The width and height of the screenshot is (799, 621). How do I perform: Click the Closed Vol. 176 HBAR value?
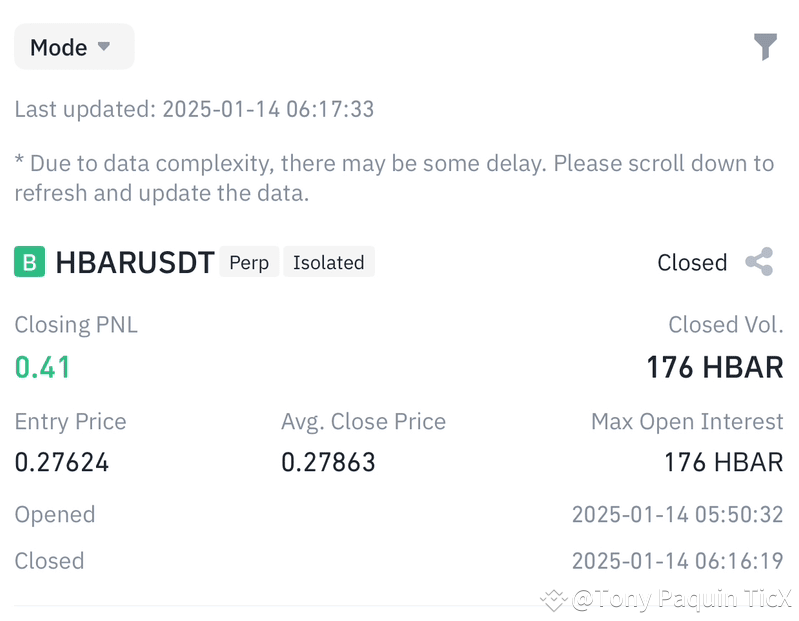714,367
